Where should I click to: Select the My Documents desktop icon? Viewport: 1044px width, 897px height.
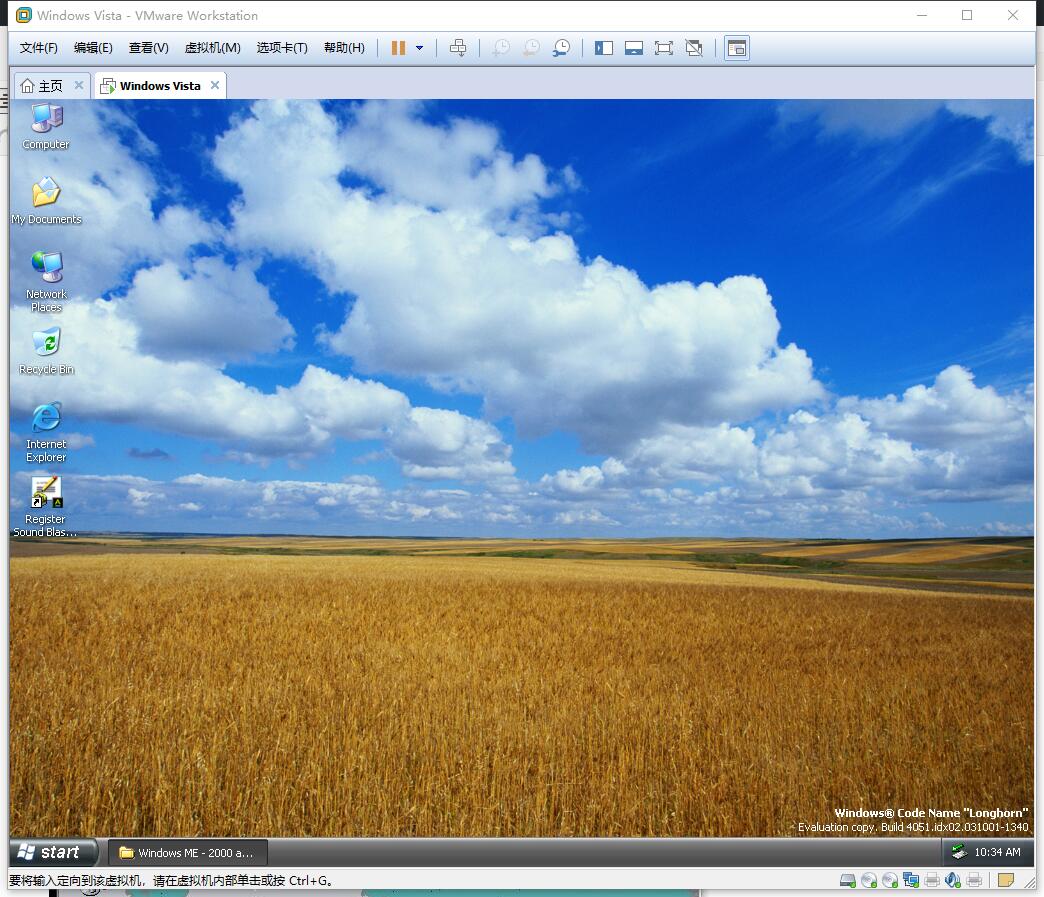coord(46,201)
